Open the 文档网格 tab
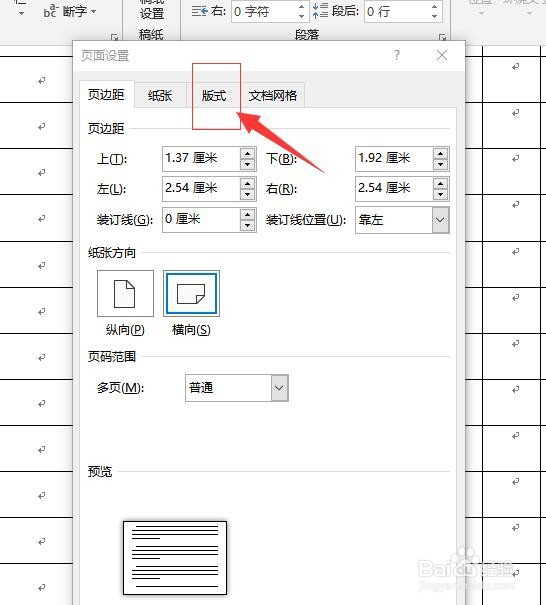Screen dimensions: 546x605 point(272,95)
